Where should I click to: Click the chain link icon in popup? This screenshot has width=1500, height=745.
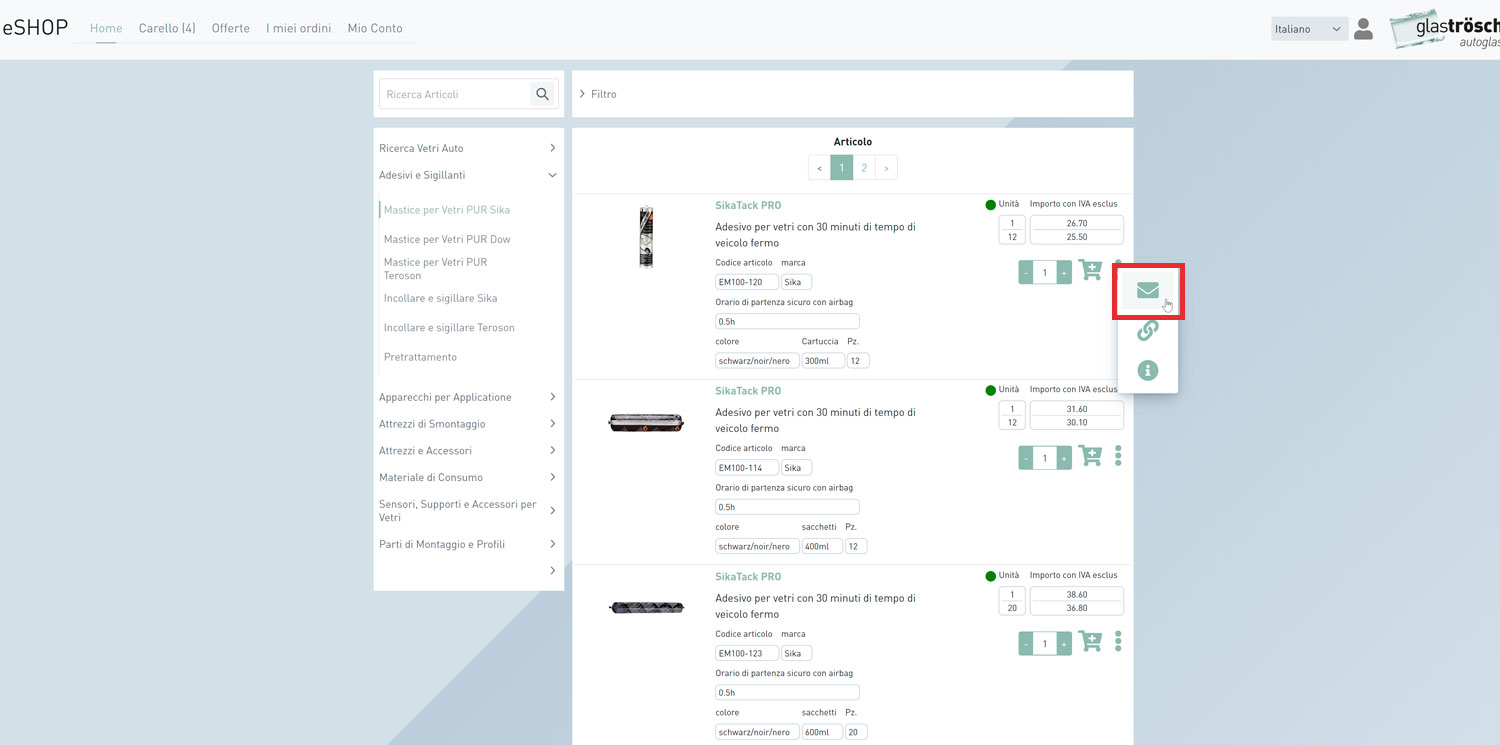pyautogui.click(x=1148, y=330)
